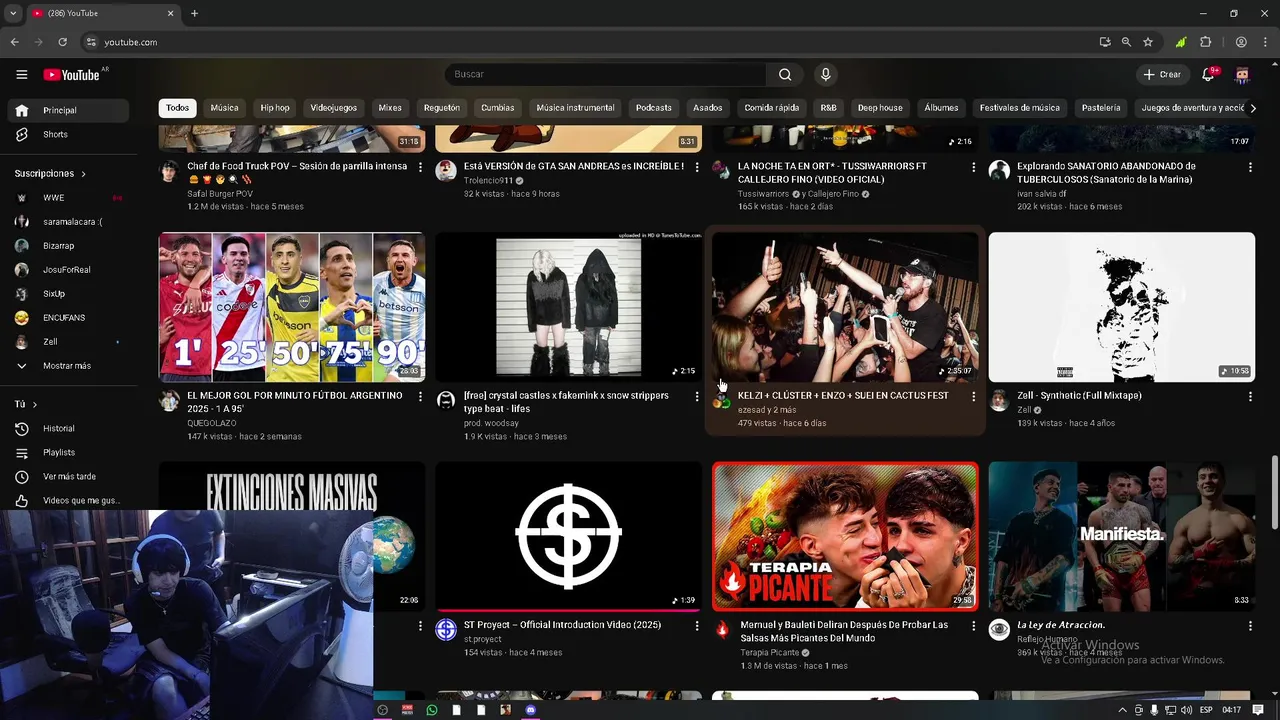Image resolution: width=1280 pixels, height=720 pixels.
Task: Click the Crear button
Action: tap(1162, 75)
